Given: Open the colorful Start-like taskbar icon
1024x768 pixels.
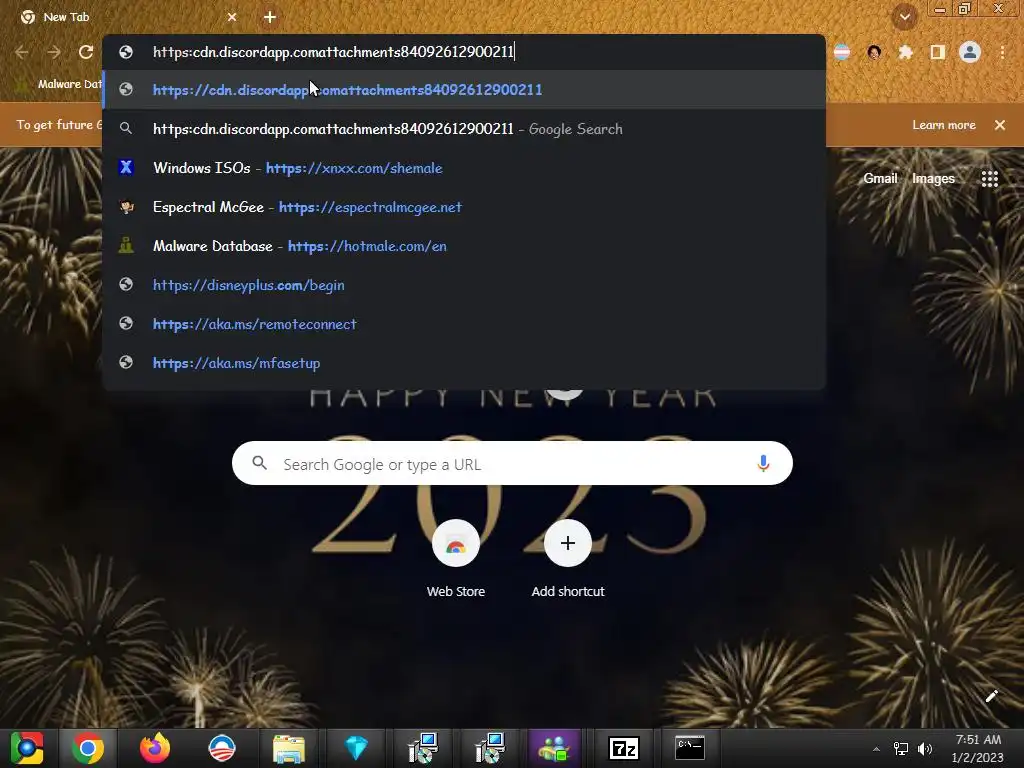Looking at the screenshot, I should click(x=27, y=748).
